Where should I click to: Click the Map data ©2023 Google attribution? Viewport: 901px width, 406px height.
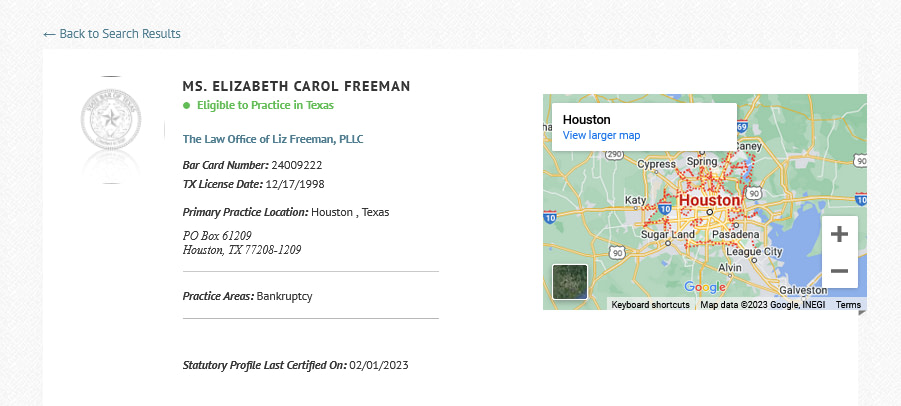[763, 305]
